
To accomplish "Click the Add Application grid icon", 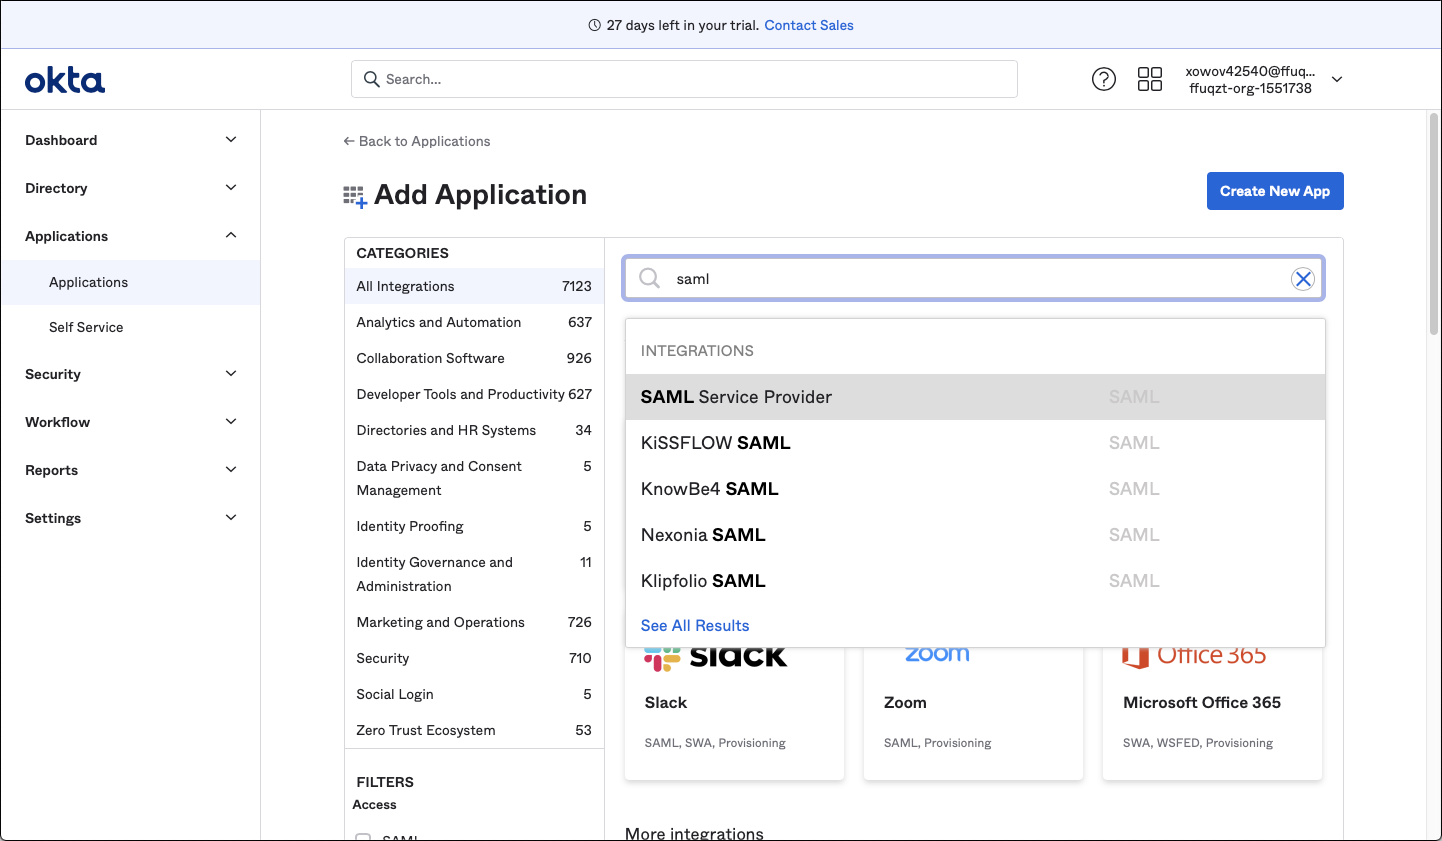I will click(x=355, y=196).
